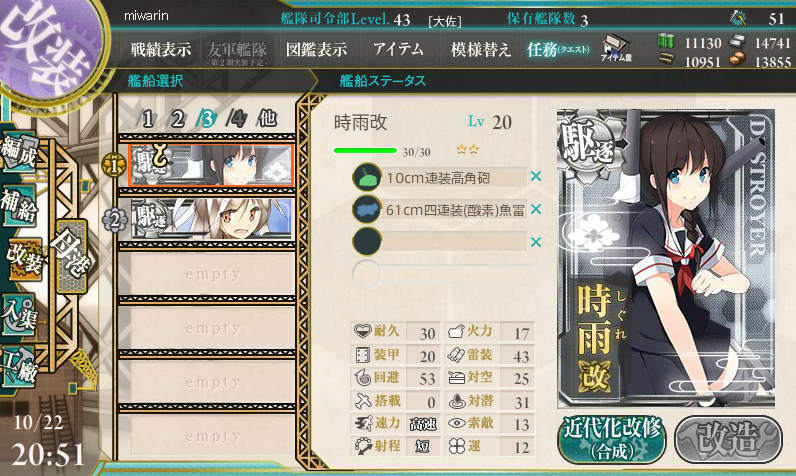The height and width of the screenshot is (476, 796).
Task: Open the 図鑑表示 encyclopedia menu
Action: (x=316, y=49)
